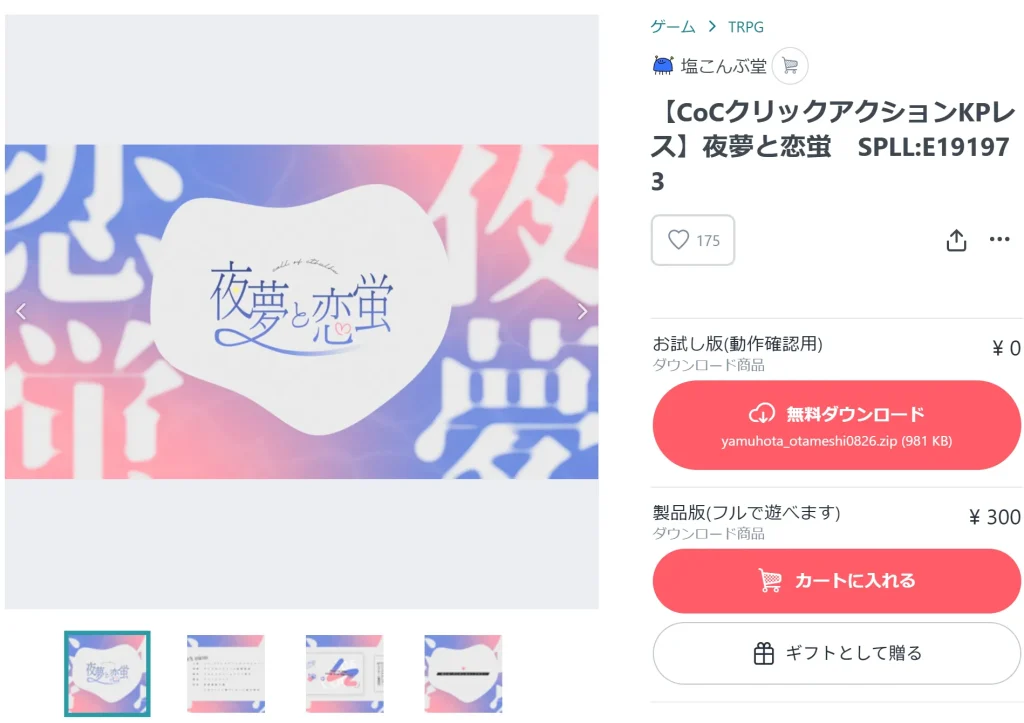Click the cart icon on カートに入れる
Screen dimensions: 1024x723
click(769, 580)
